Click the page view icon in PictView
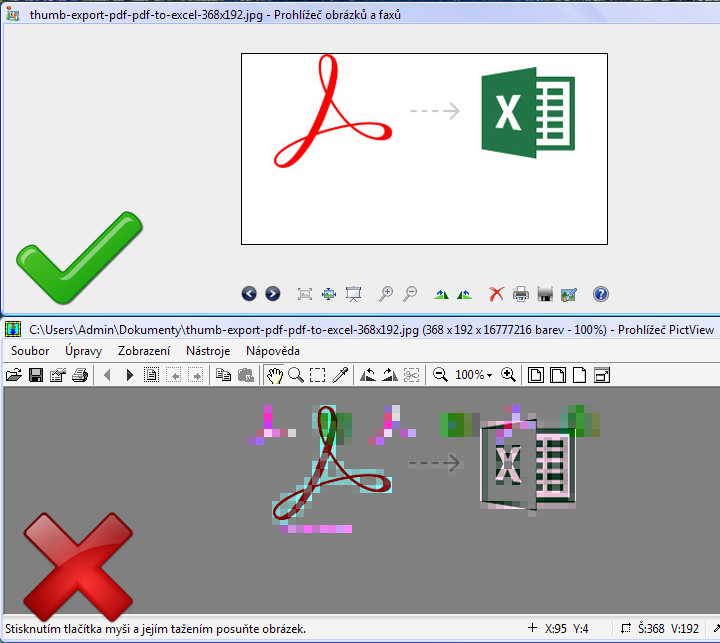The image size is (720, 643). pos(151,375)
